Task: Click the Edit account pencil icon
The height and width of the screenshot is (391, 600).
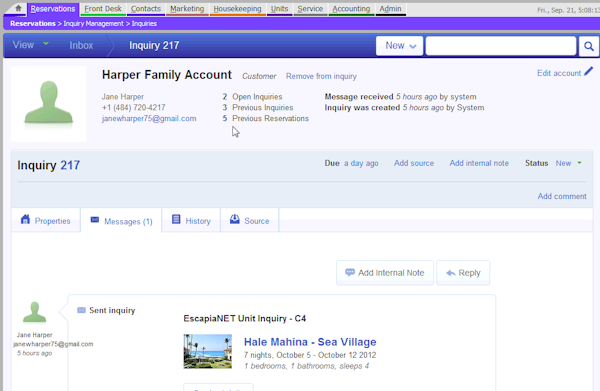Action: [589, 71]
